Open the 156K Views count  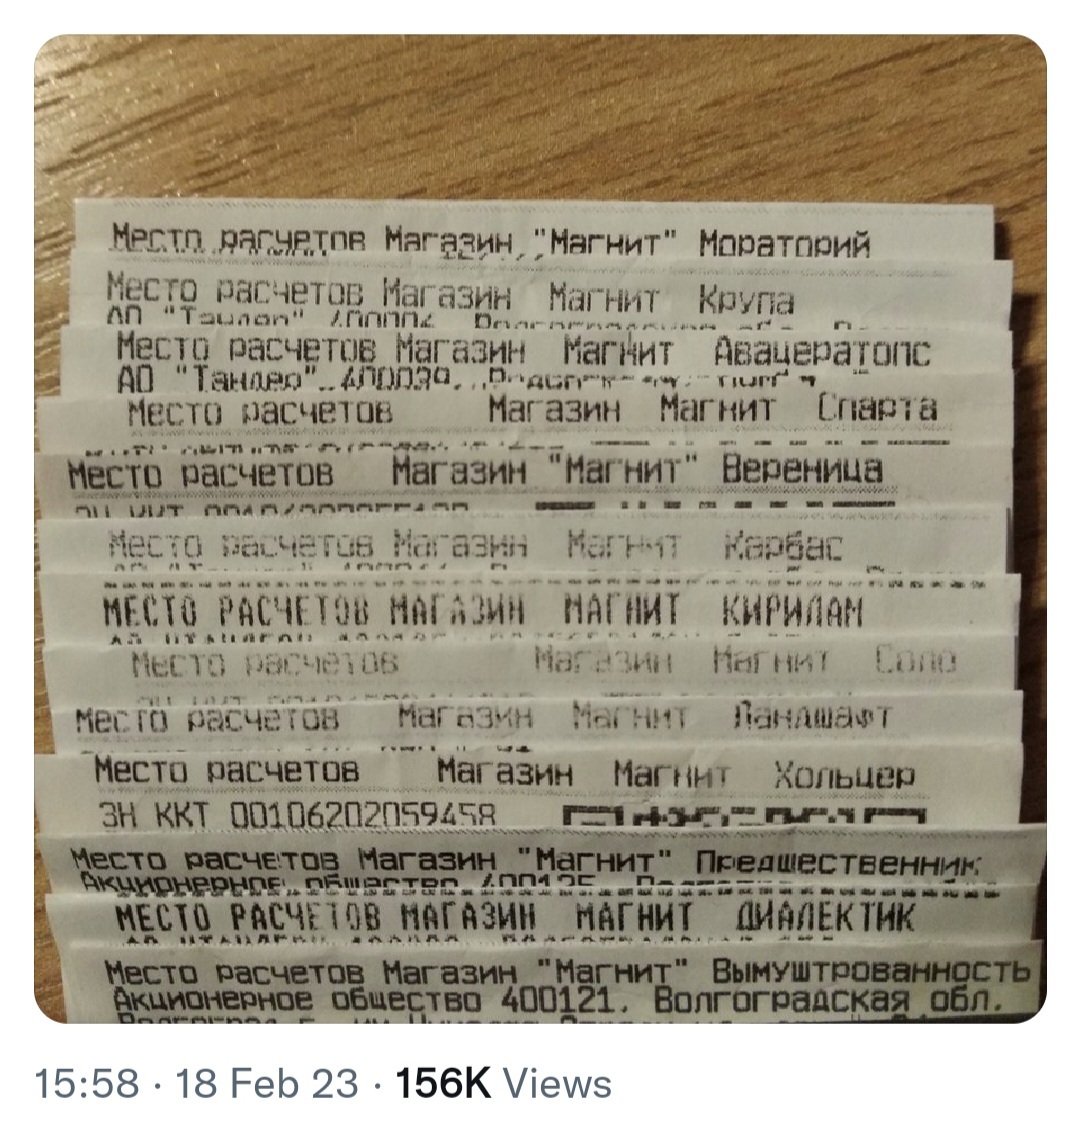click(x=503, y=1084)
